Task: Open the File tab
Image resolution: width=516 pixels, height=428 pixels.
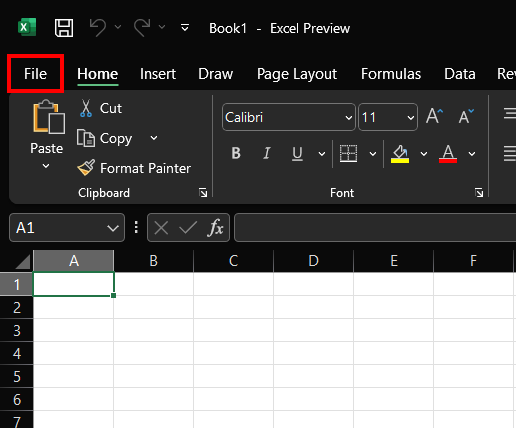Action: (x=35, y=74)
